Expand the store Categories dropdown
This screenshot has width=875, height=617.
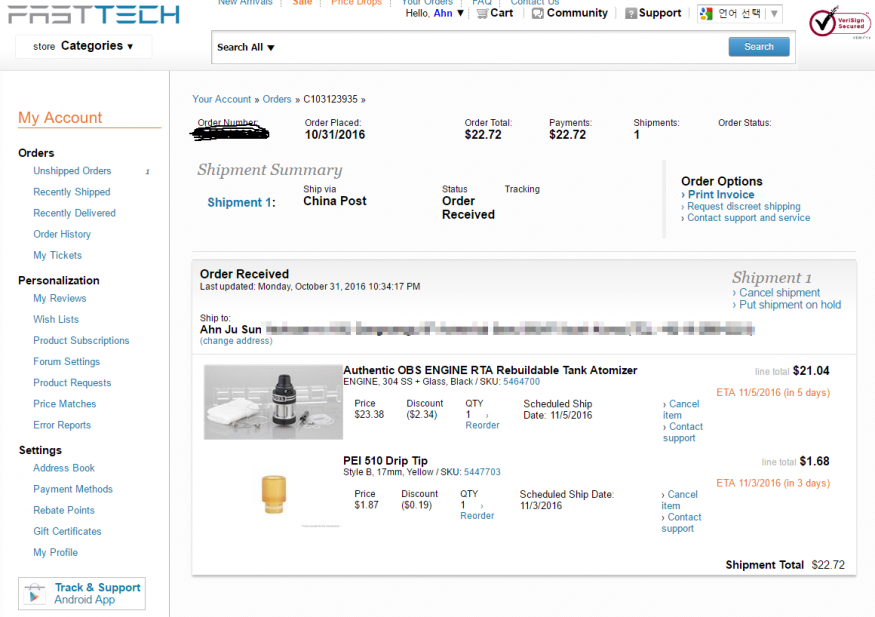click(83, 46)
